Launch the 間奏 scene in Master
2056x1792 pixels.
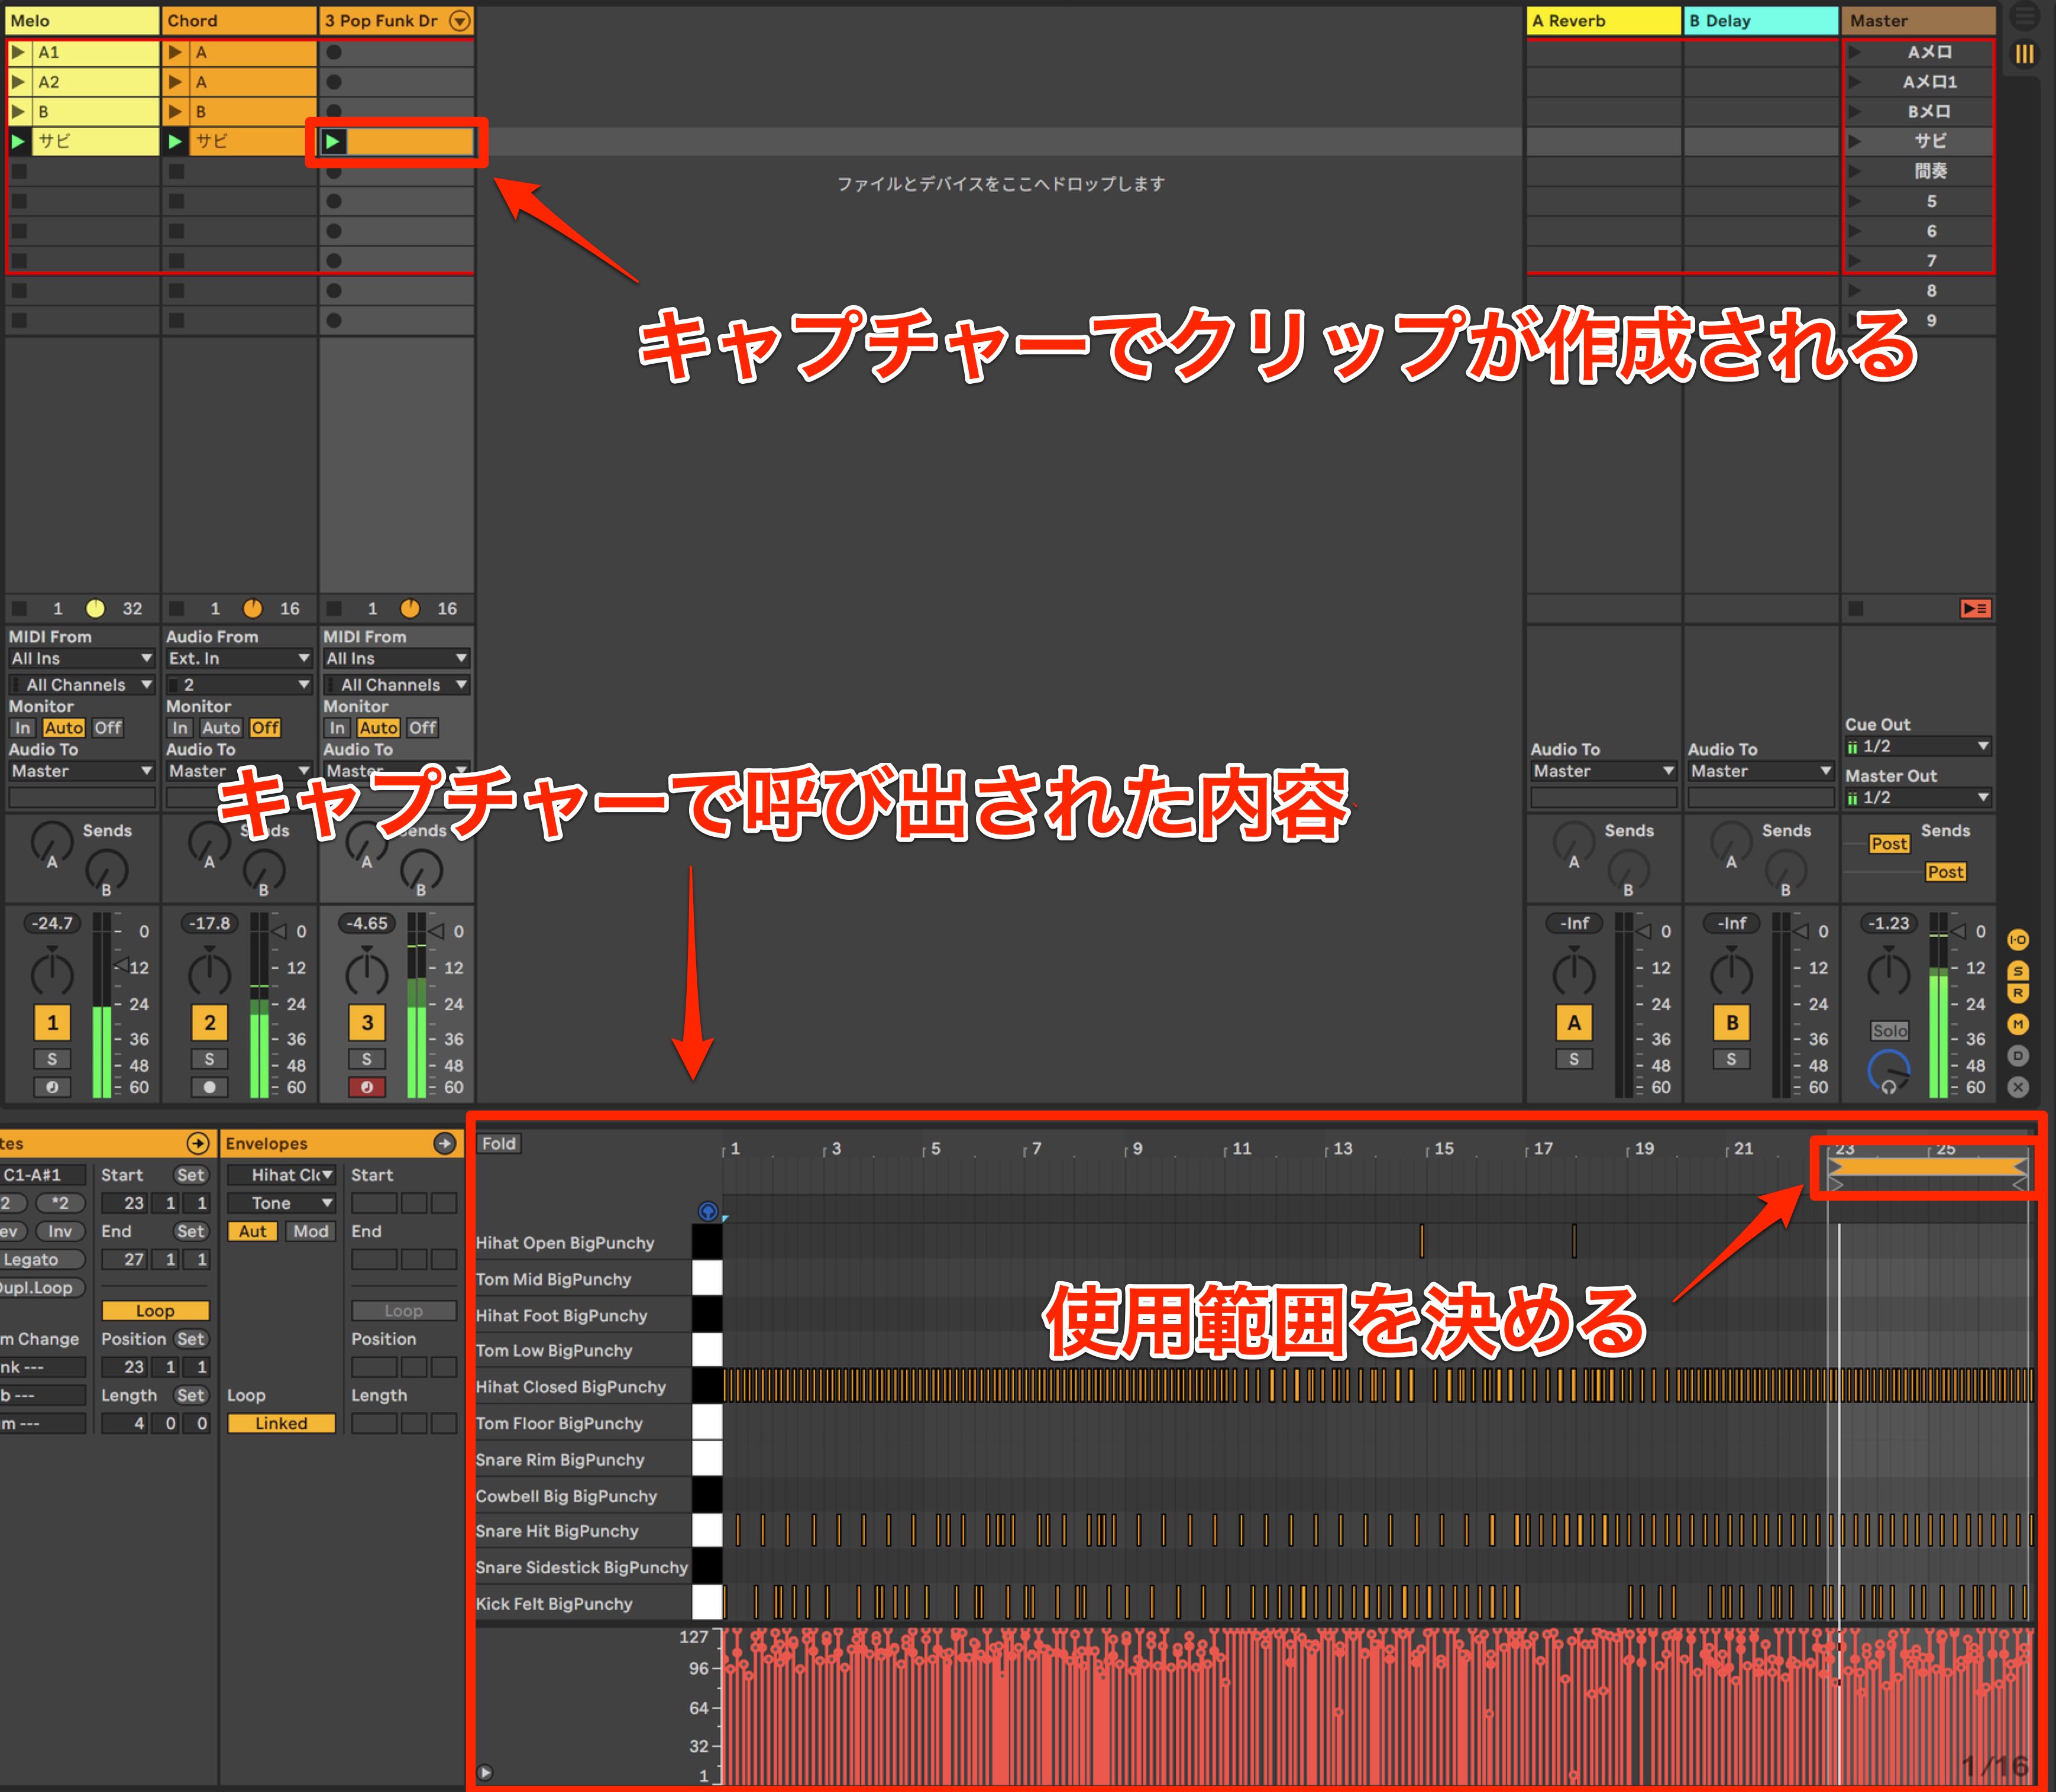click(x=1855, y=171)
